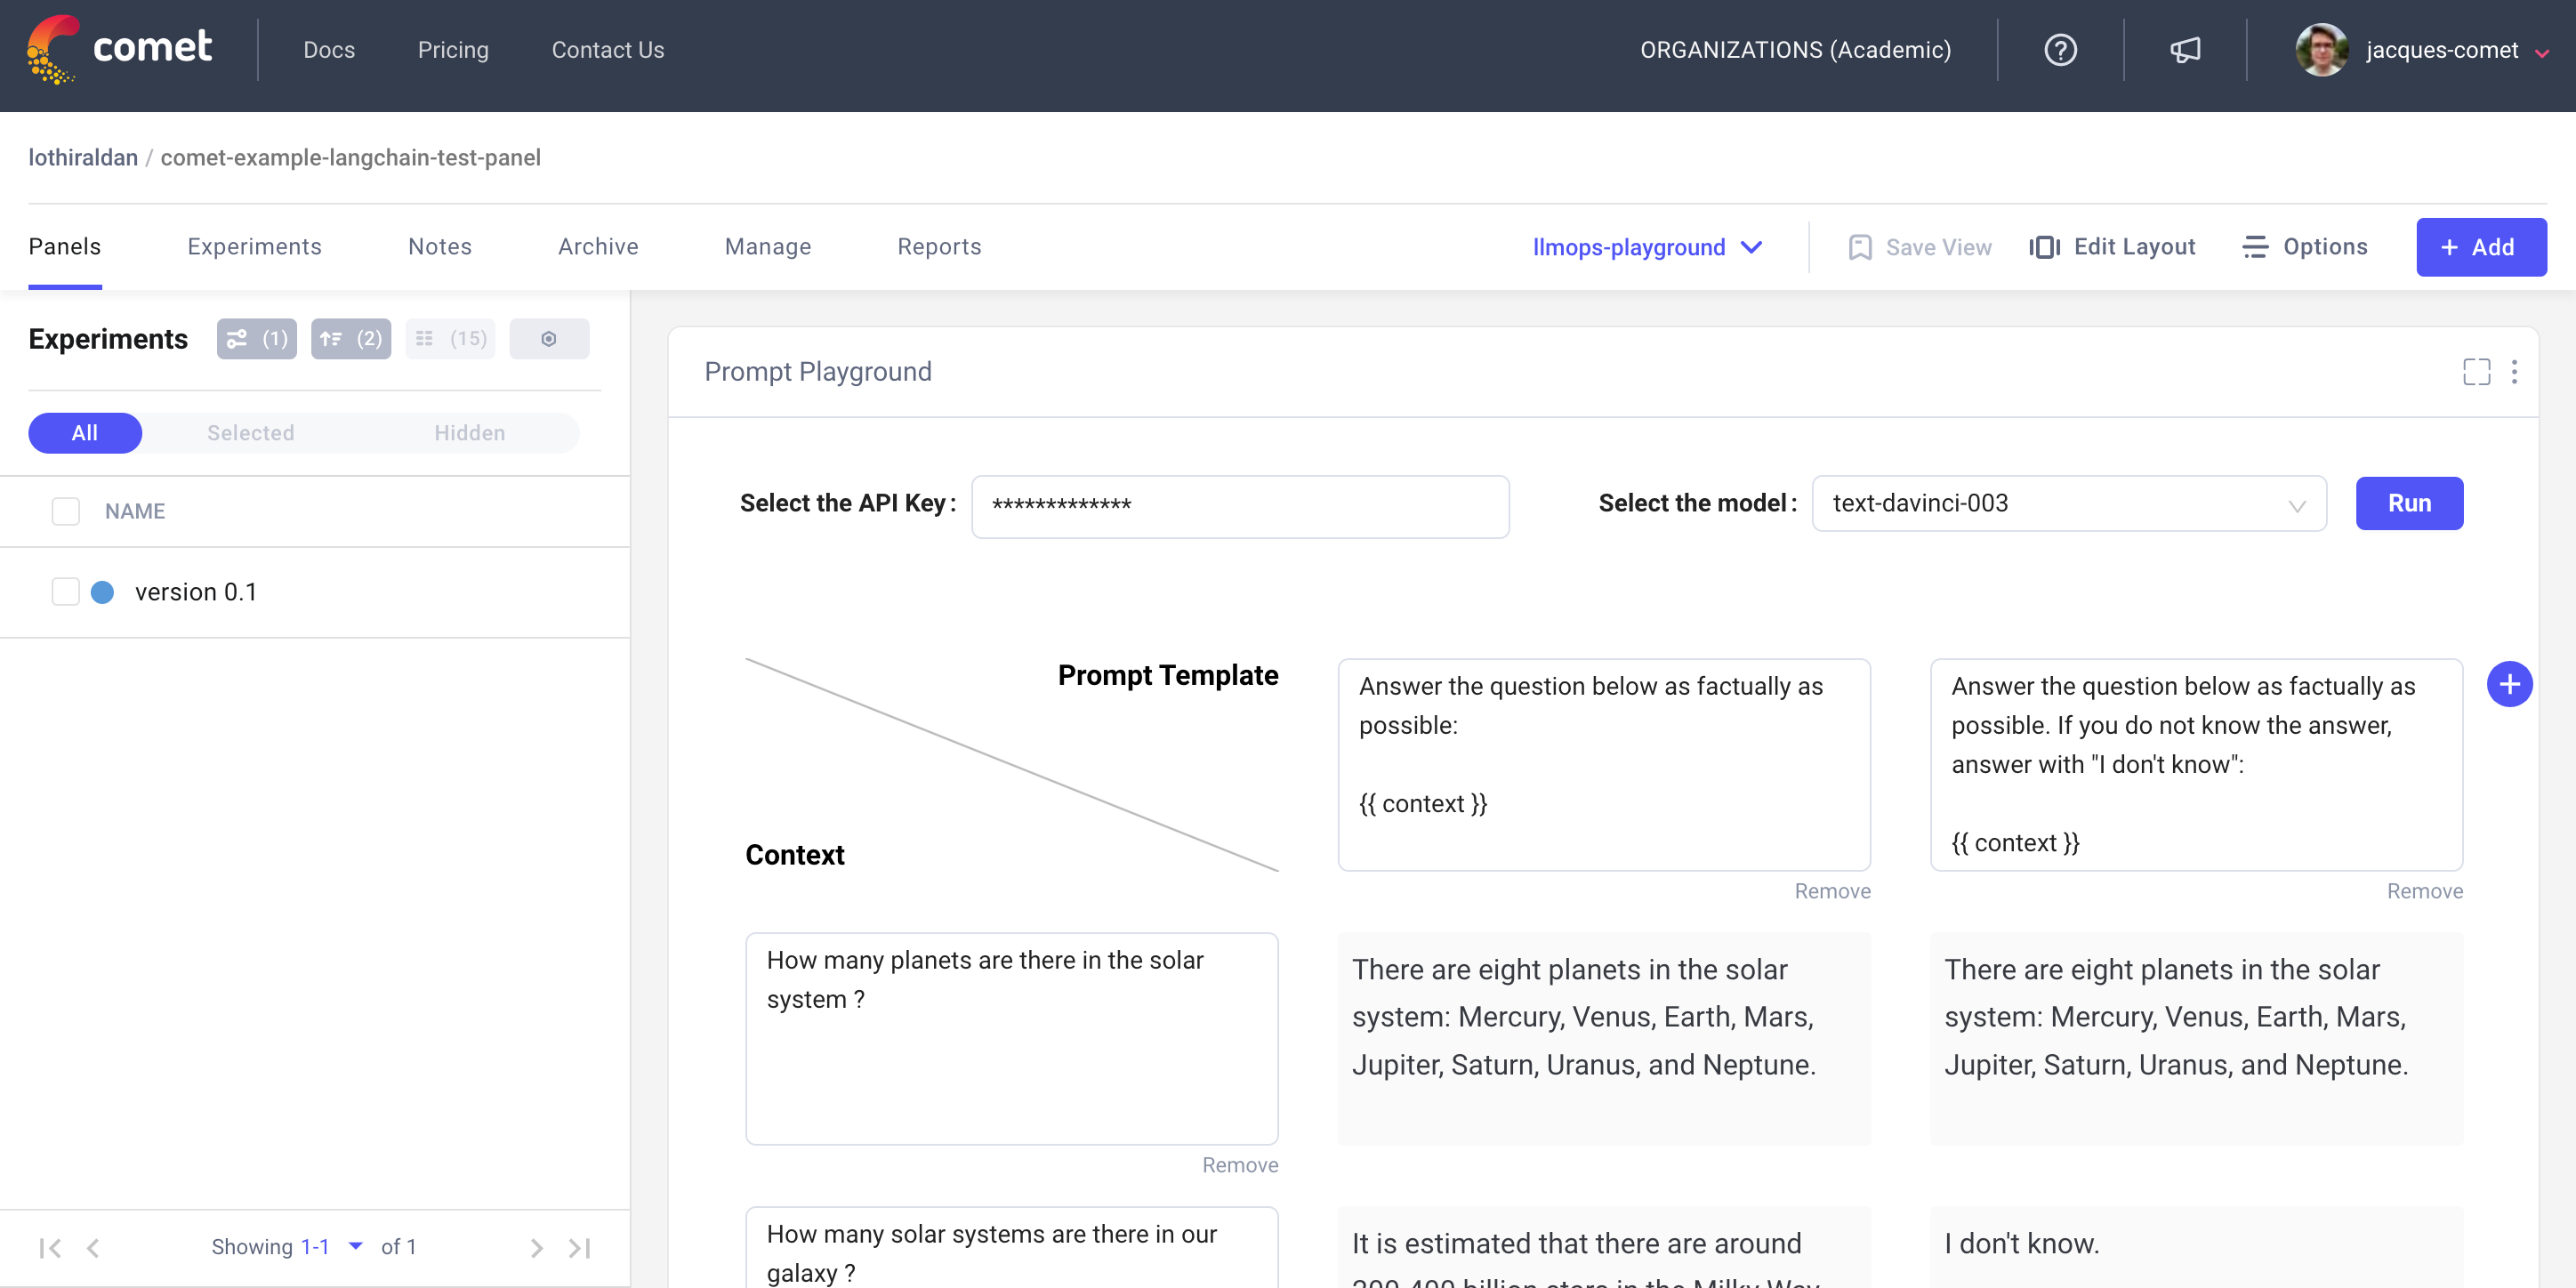Click the experiments filter icon button
This screenshot has width=2576, height=1288.
[x=256, y=339]
